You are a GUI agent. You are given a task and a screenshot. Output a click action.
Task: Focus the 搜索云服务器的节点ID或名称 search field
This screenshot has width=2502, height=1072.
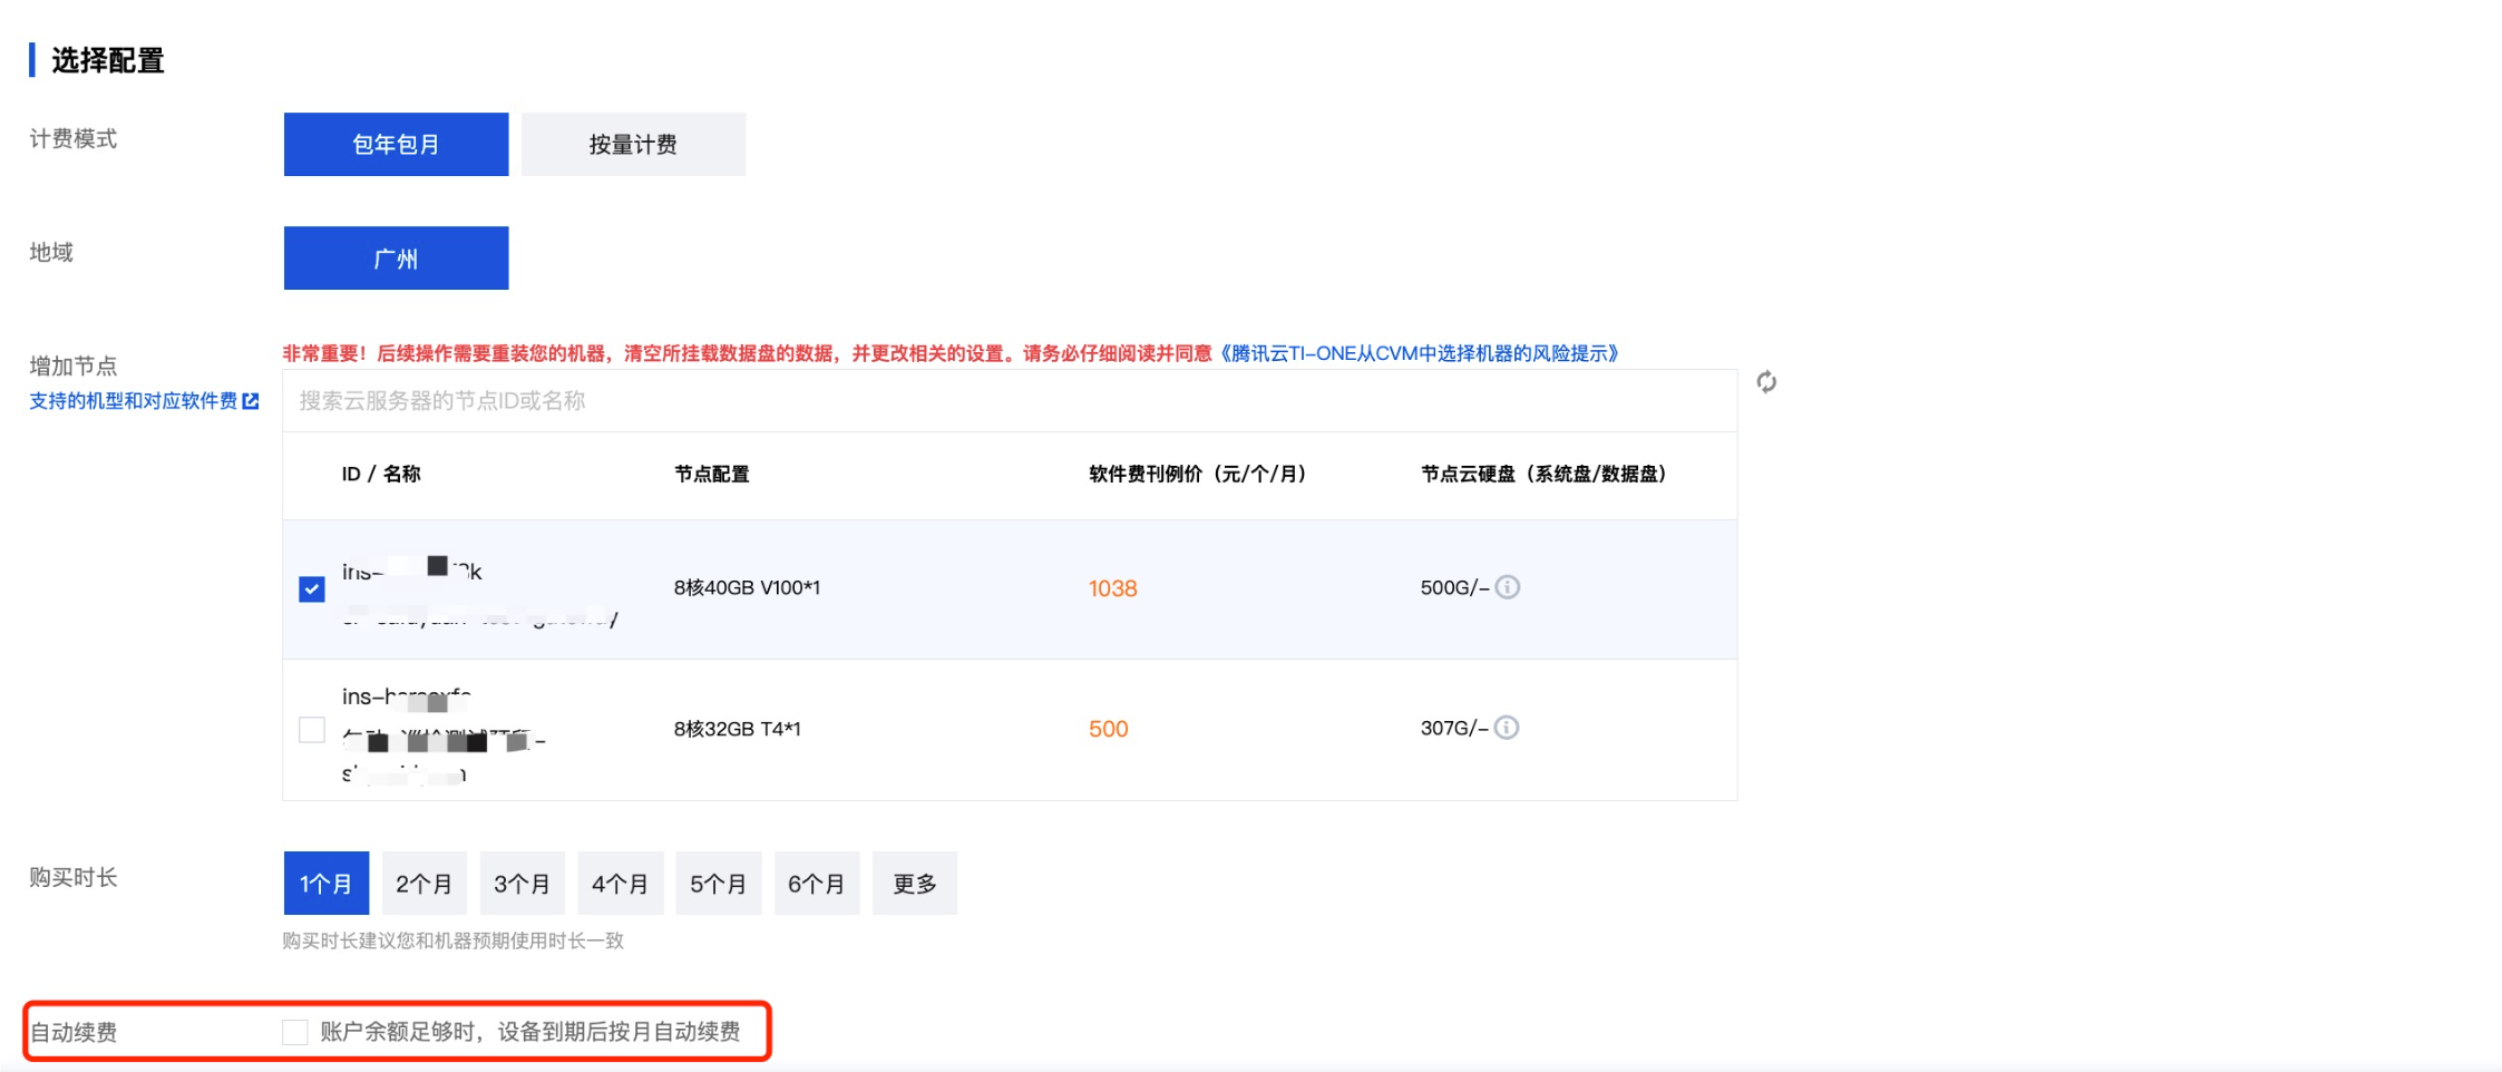[1009, 401]
